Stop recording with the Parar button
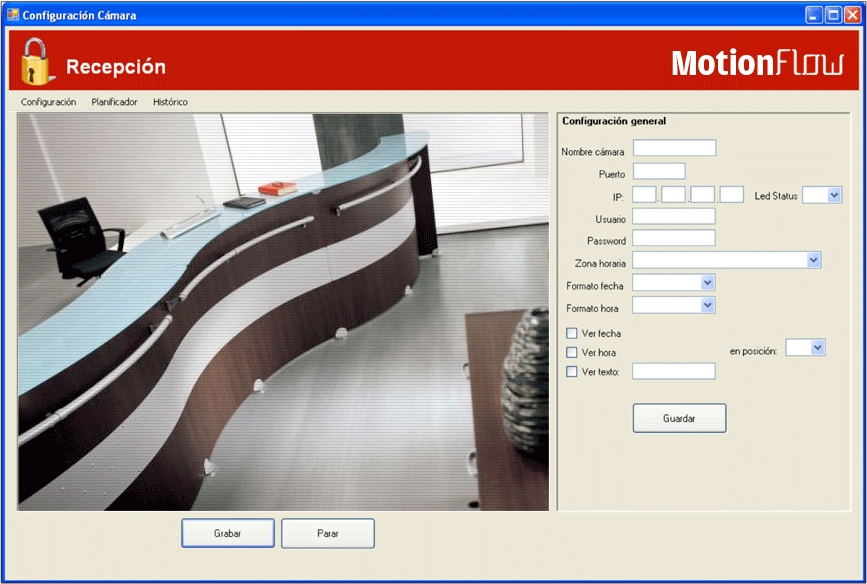This screenshot has width=867, height=584. [x=328, y=533]
